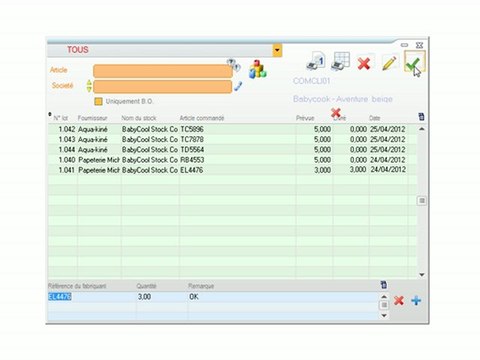Click the small dot icon left of N° lot
This screenshot has height=360, width=480.
(x=50, y=114)
